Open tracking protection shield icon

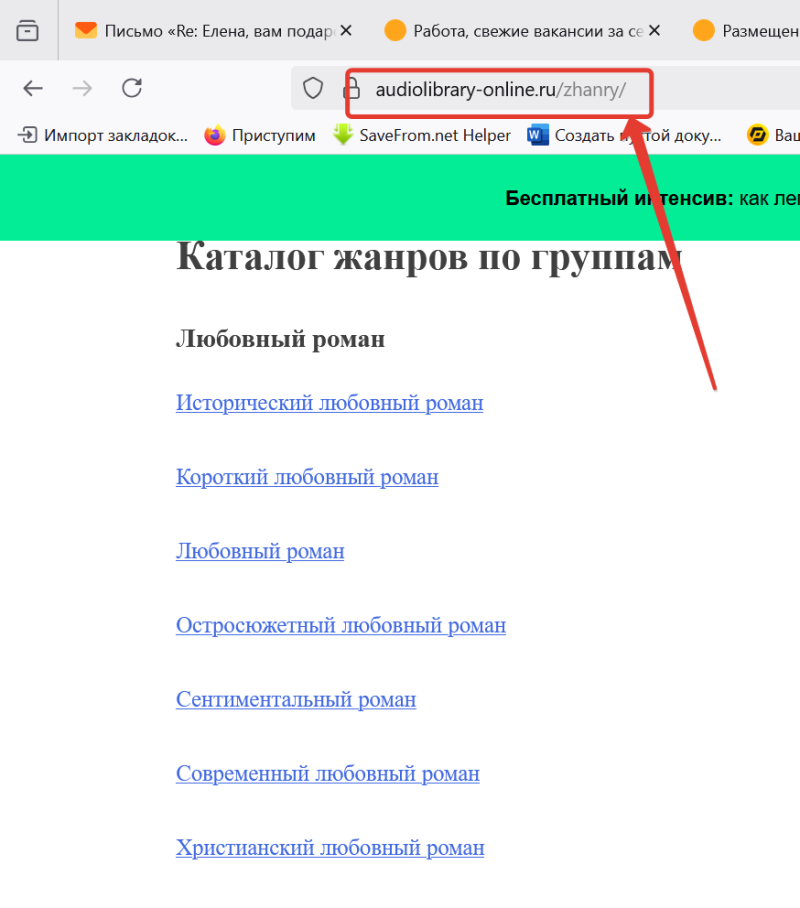click(314, 89)
